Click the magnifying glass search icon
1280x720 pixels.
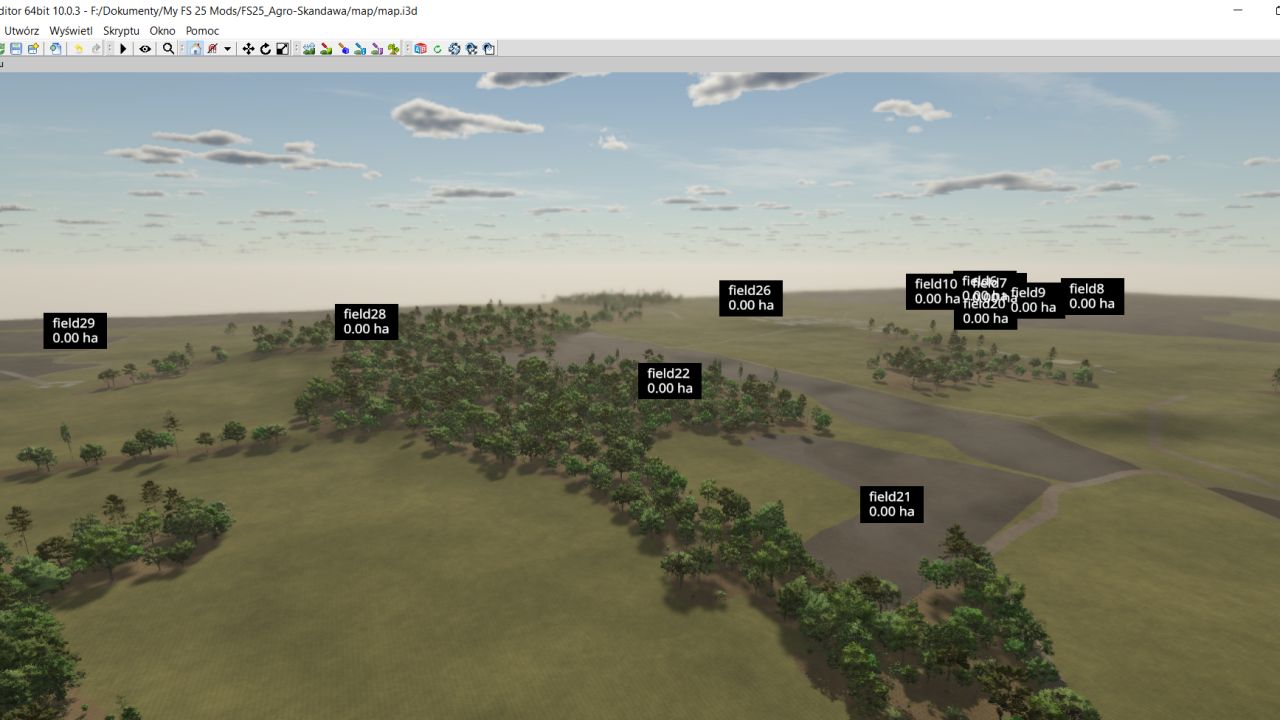click(x=168, y=48)
